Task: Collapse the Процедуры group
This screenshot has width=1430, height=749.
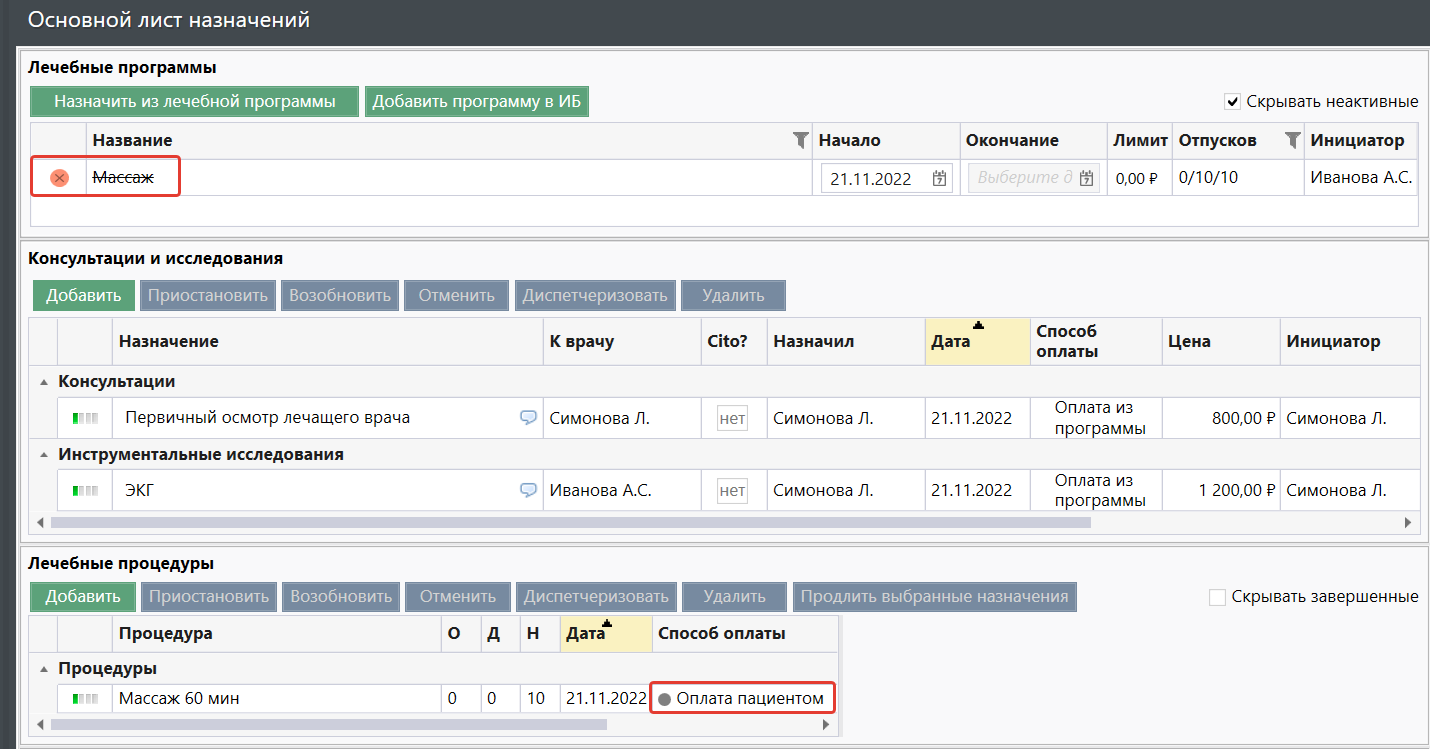Action: 43,669
